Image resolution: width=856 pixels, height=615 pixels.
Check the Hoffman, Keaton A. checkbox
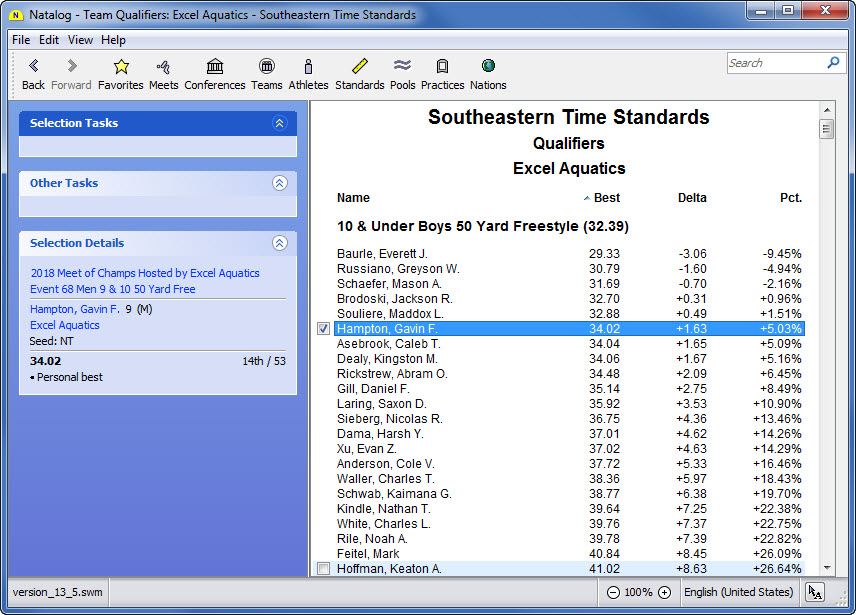pos(323,569)
